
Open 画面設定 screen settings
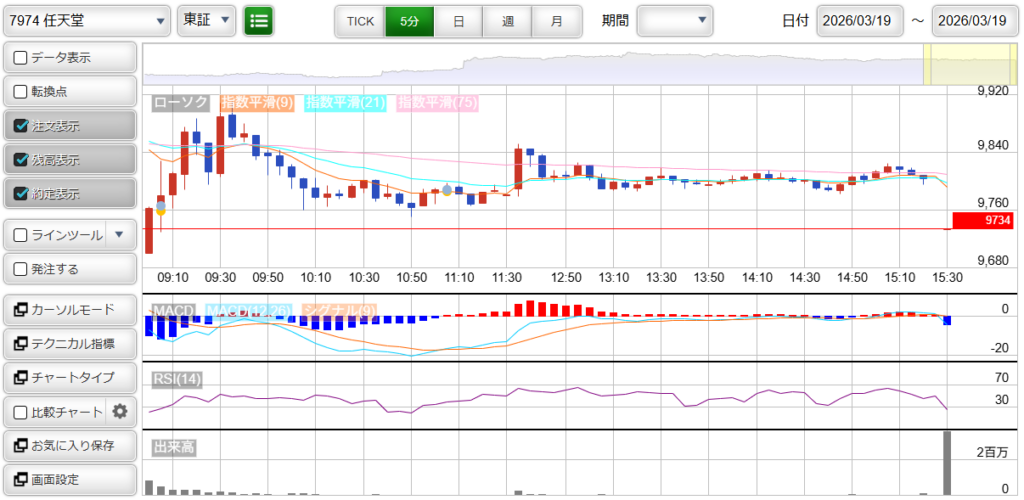69,479
